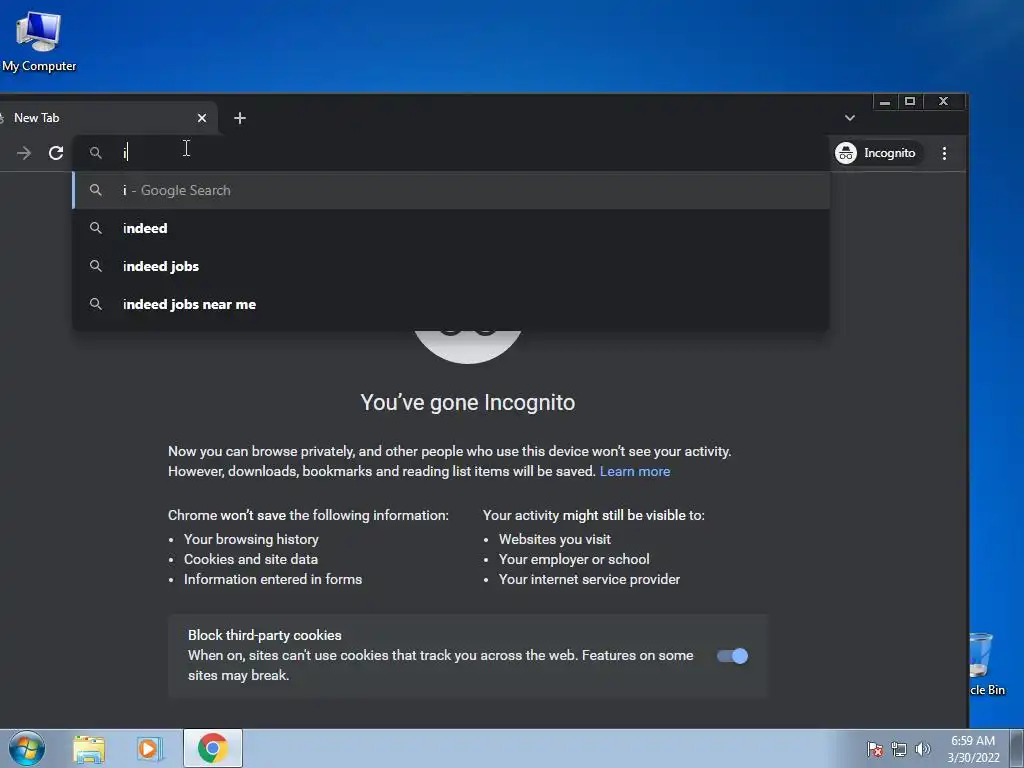Reload the page with refresh icon
Viewport: 1024px width, 768px height.
point(56,153)
